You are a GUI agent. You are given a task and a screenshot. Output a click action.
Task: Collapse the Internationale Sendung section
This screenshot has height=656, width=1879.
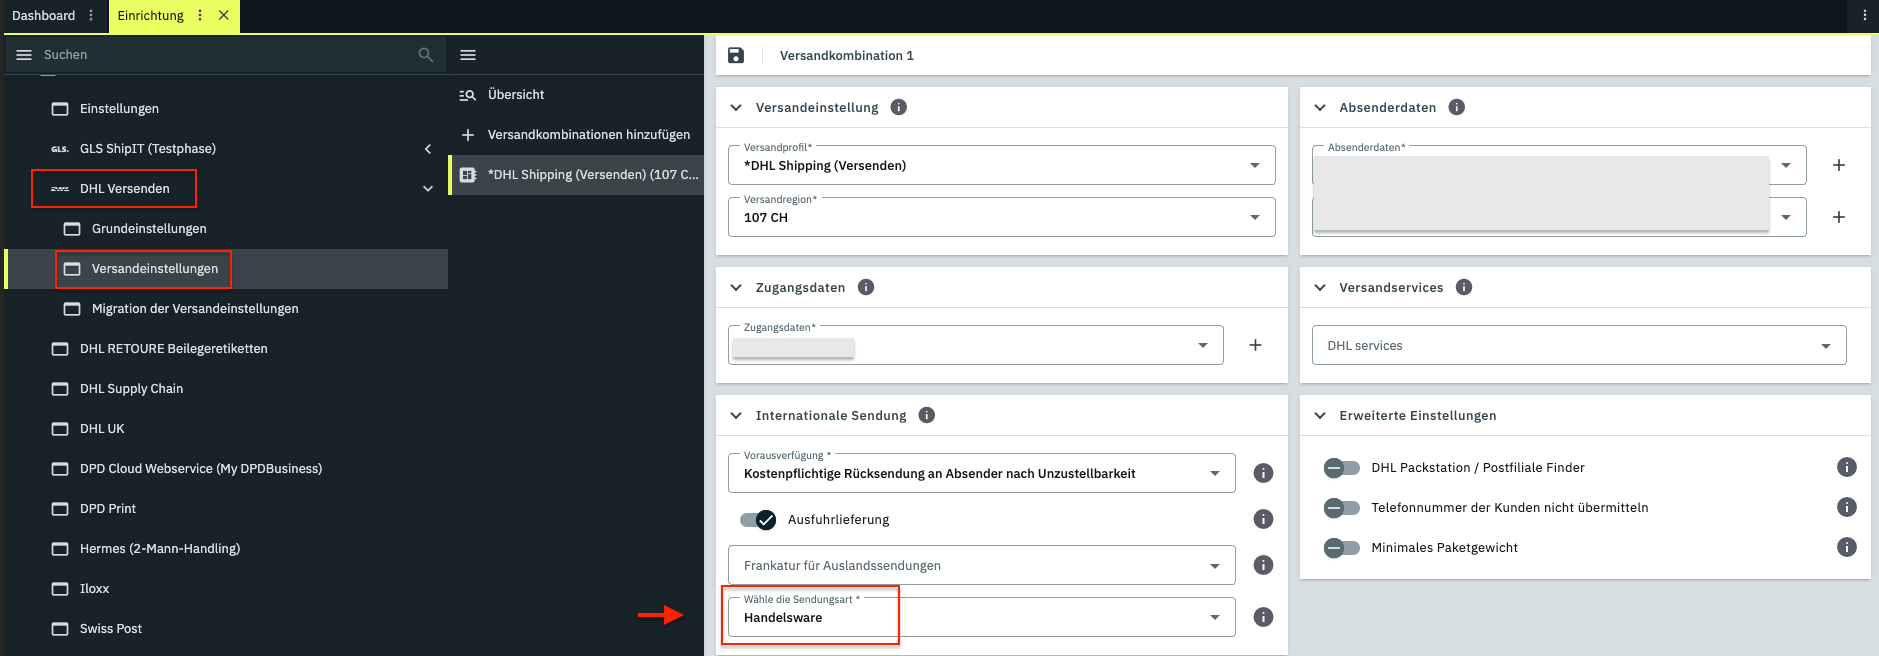pos(736,415)
